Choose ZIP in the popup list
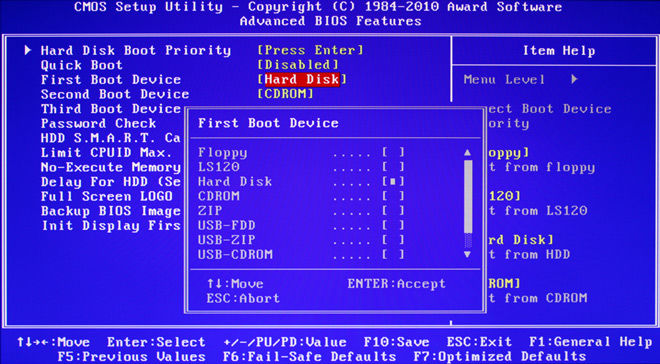 (x=210, y=210)
